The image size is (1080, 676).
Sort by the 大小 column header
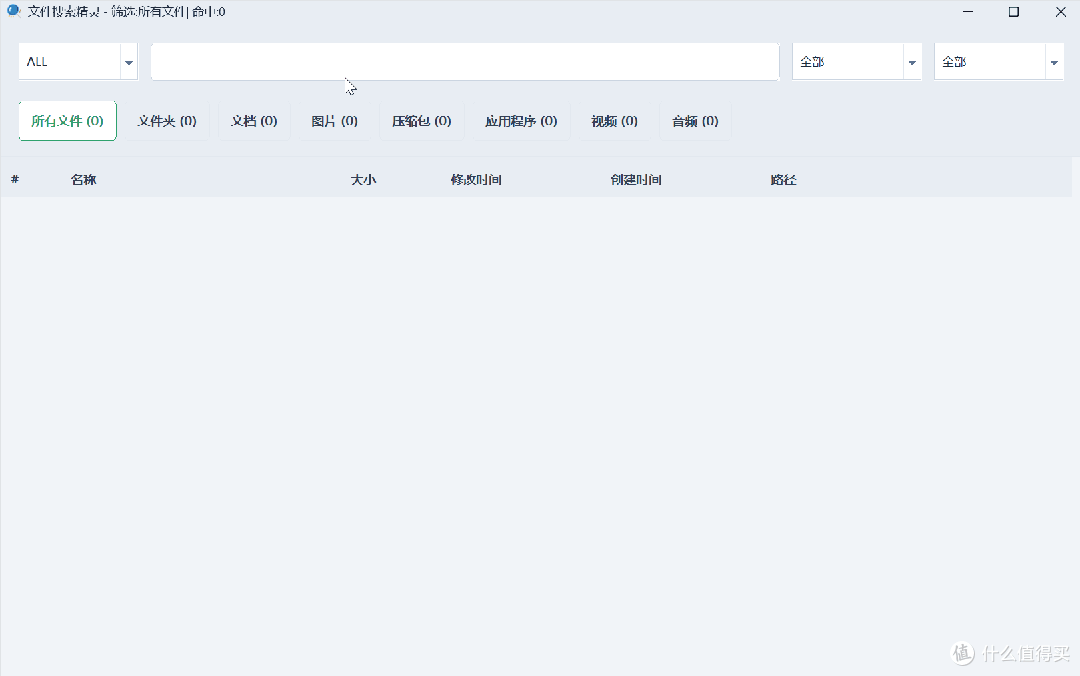(x=364, y=180)
